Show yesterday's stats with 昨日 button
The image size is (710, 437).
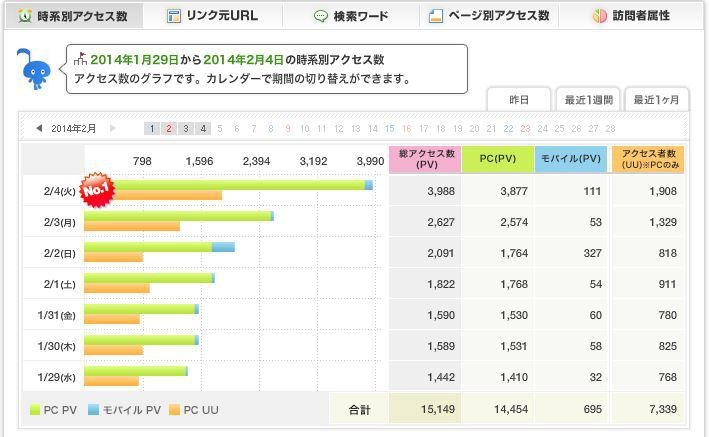(519, 100)
